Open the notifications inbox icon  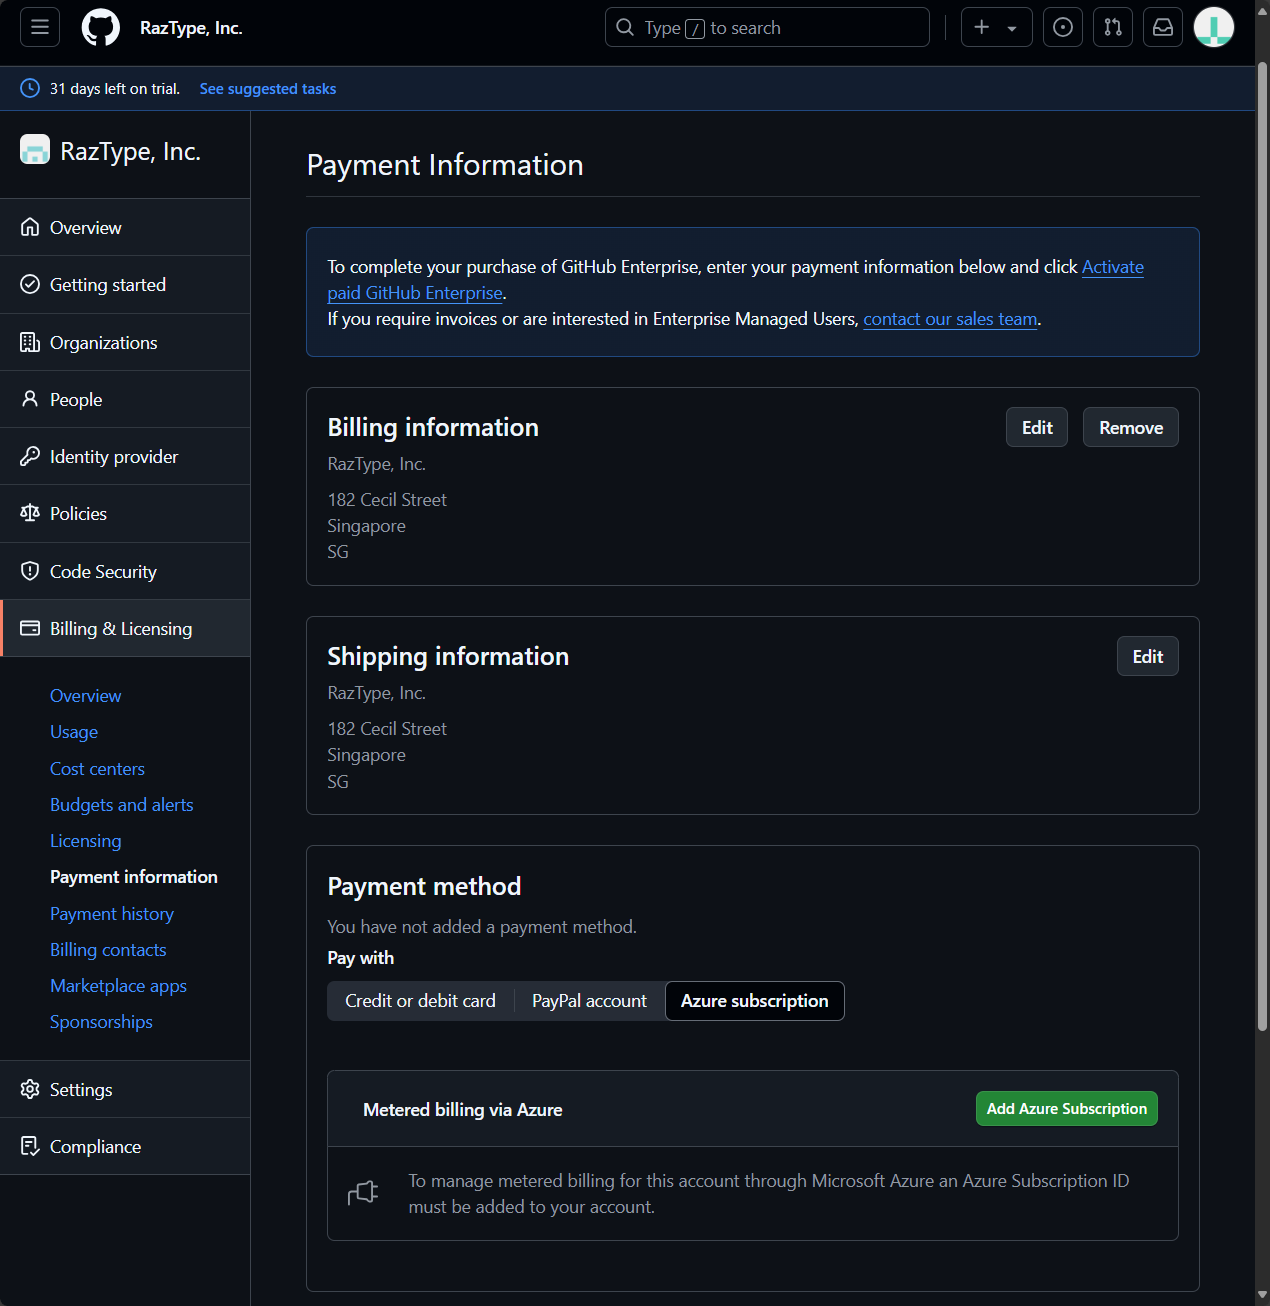click(x=1163, y=27)
